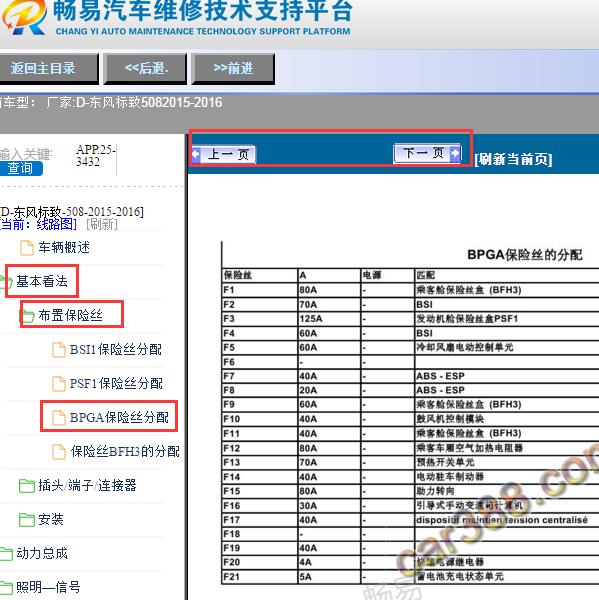Expand the 安装 folder
Screen dimensions: 599x600
pos(51,519)
